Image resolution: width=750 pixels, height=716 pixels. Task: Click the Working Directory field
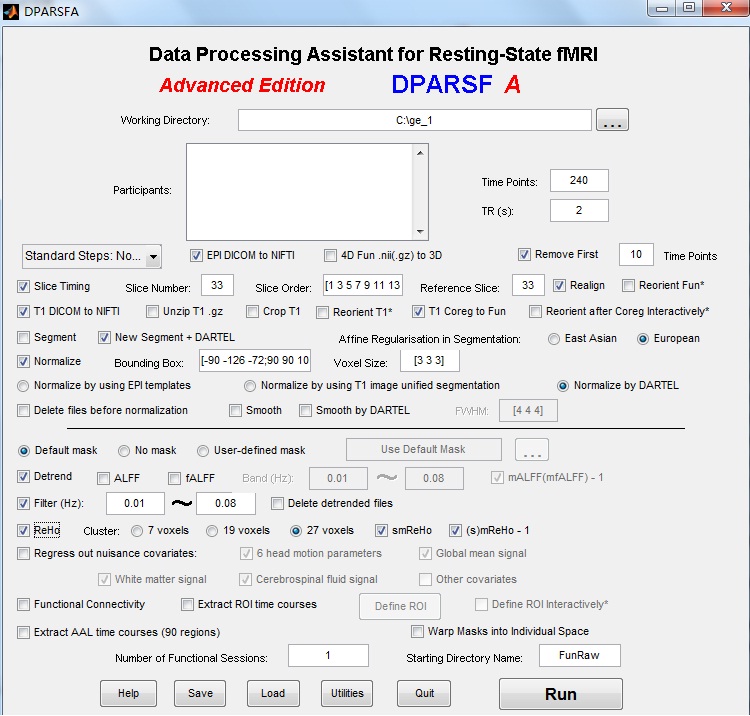[415, 120]
